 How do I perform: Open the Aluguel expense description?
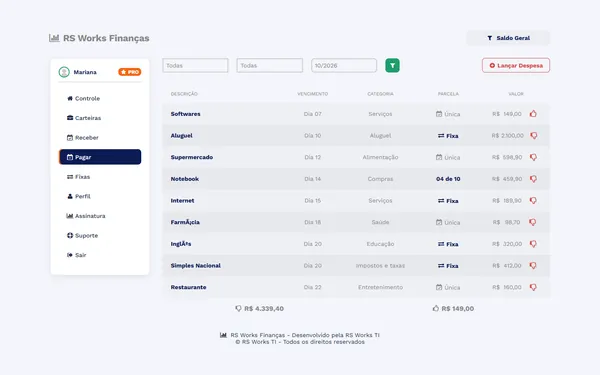(182, 135)
